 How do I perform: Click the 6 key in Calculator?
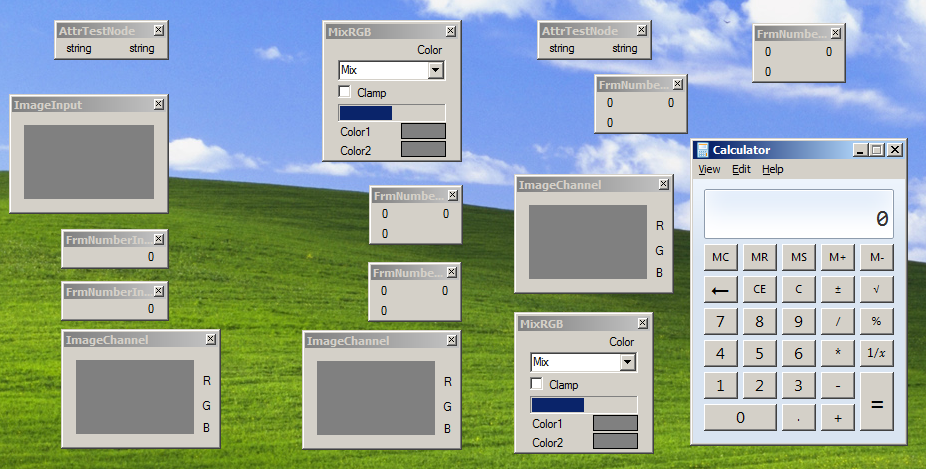point(798,353)
